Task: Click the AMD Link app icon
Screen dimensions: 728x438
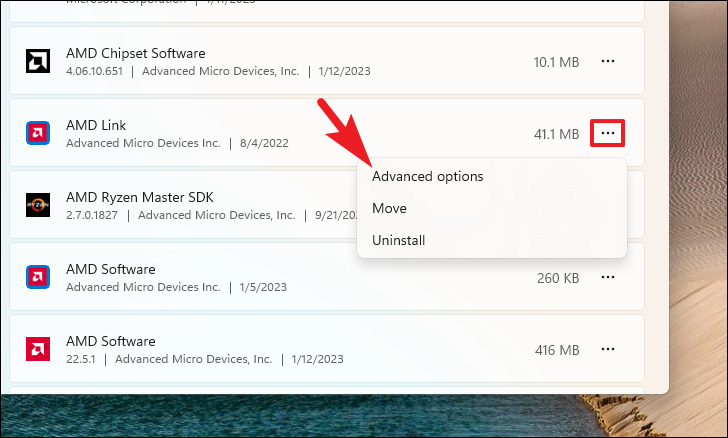Action: [x=38, y=133]
